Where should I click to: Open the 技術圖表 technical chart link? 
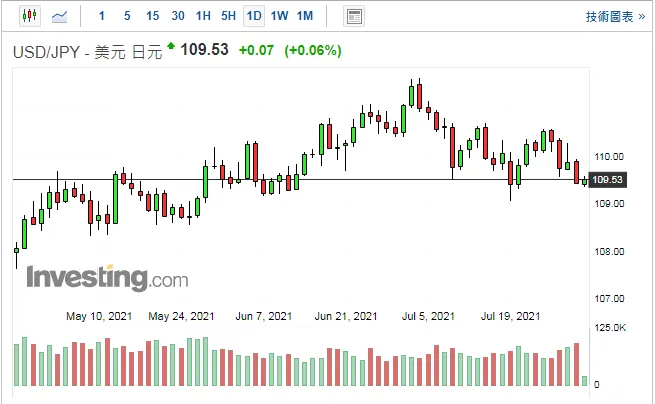(615, 17)
